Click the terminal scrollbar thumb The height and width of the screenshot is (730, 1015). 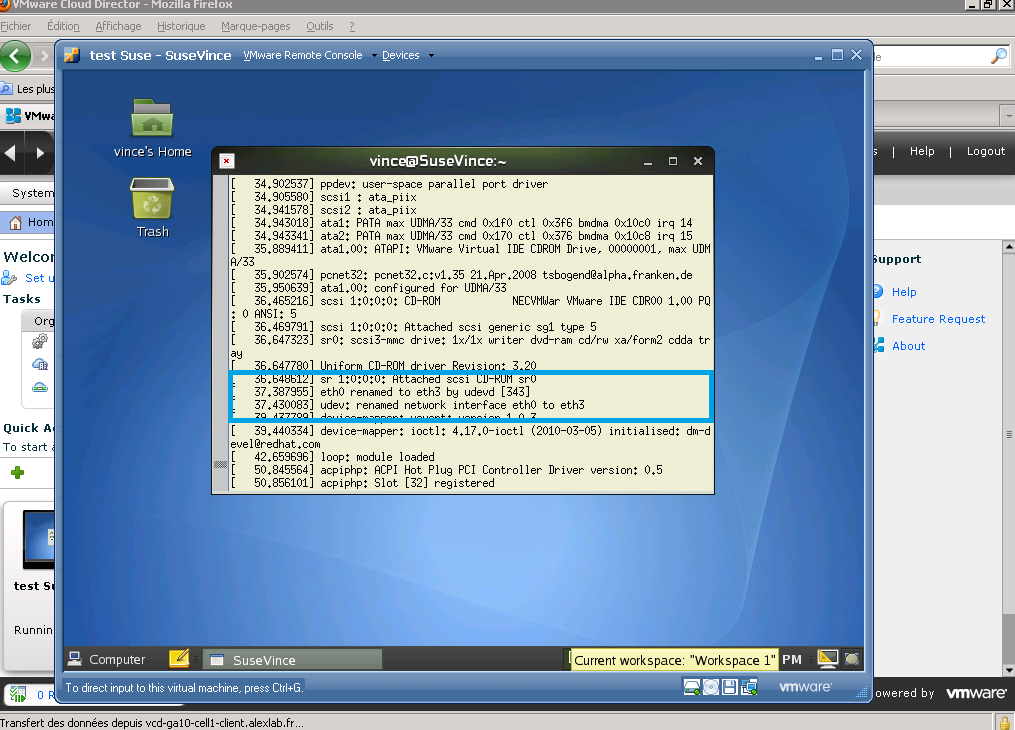220,464
